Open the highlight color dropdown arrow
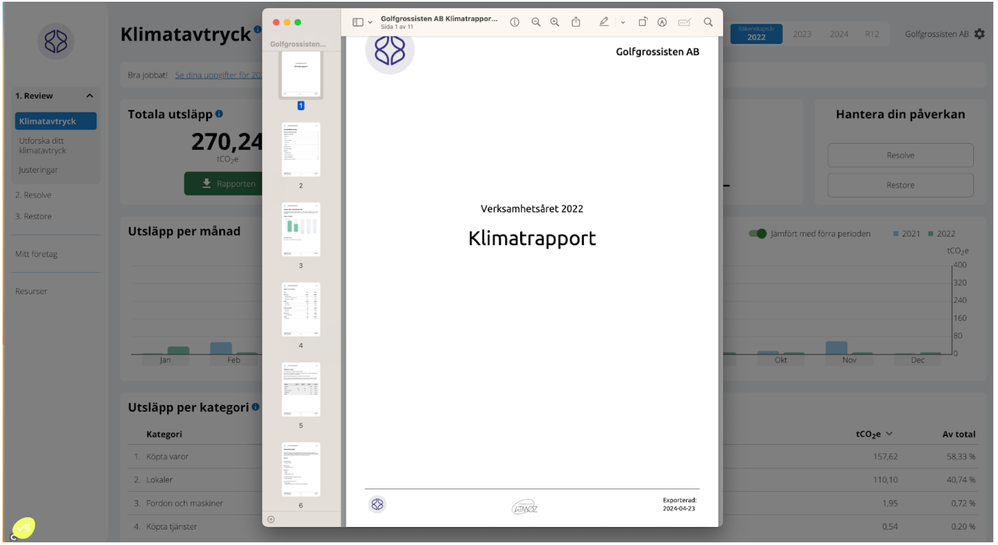 click(622, 22)
